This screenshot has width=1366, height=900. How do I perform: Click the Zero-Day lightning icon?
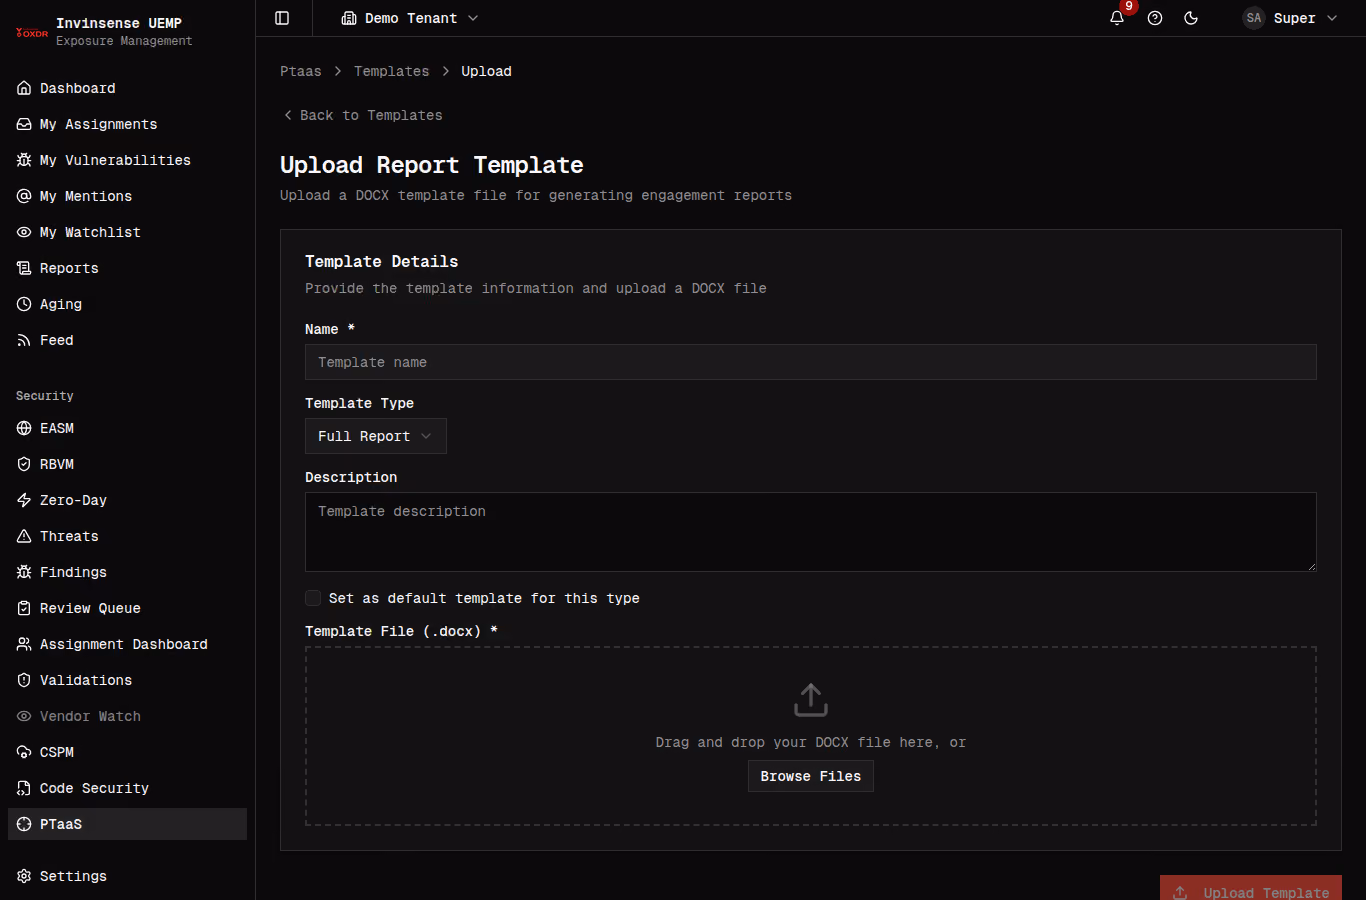24,500
